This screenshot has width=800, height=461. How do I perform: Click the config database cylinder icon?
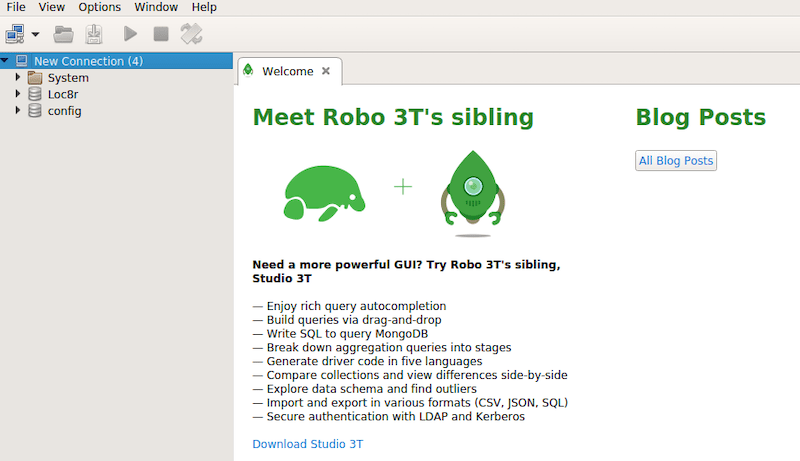pyautogui.click(x=35, y=110)
